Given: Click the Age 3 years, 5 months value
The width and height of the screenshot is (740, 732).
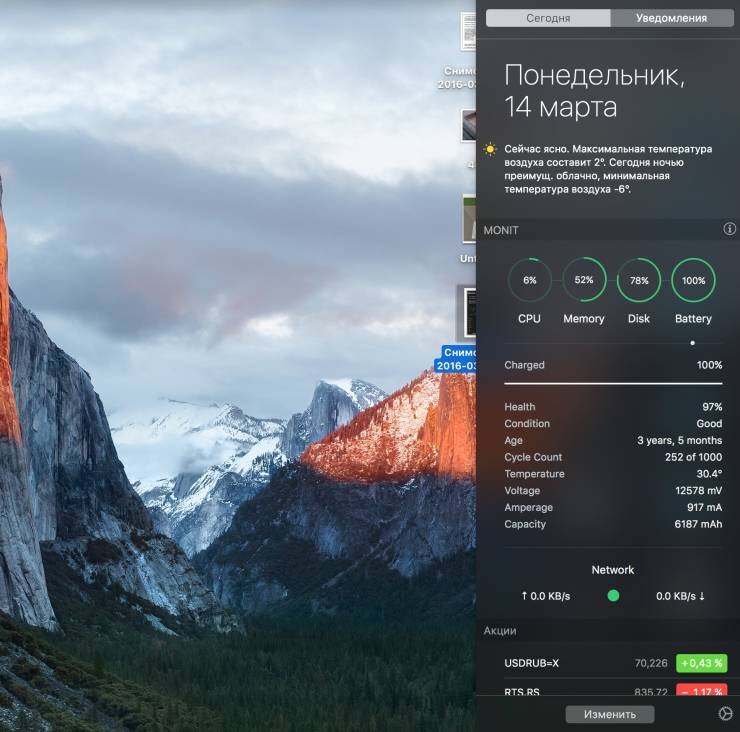Looking at the screenshot, I should (680, 440).
